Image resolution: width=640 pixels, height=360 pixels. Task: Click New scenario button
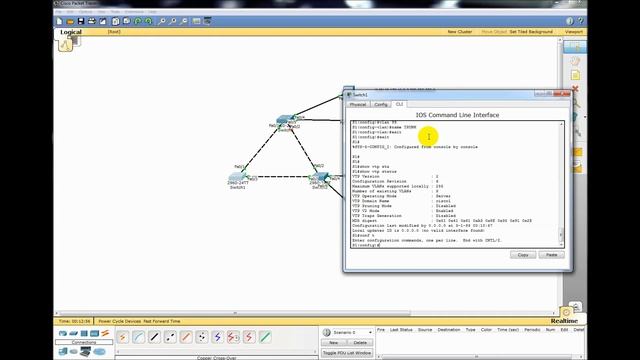333,342
